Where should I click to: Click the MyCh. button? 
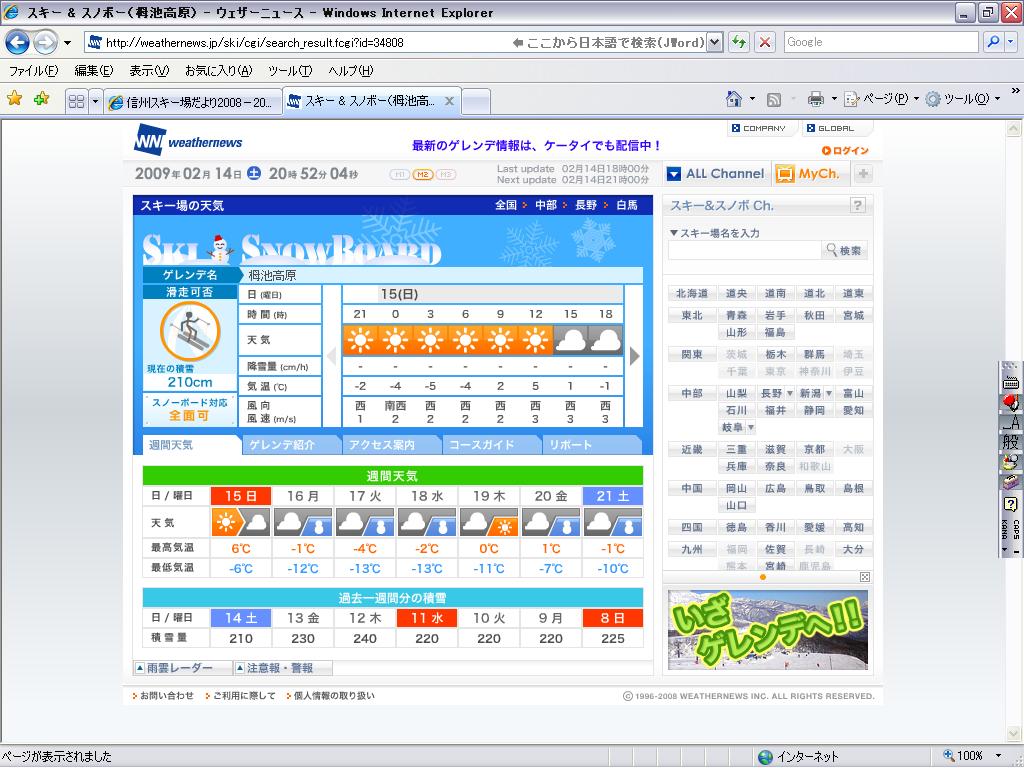[x=808, y=174]
